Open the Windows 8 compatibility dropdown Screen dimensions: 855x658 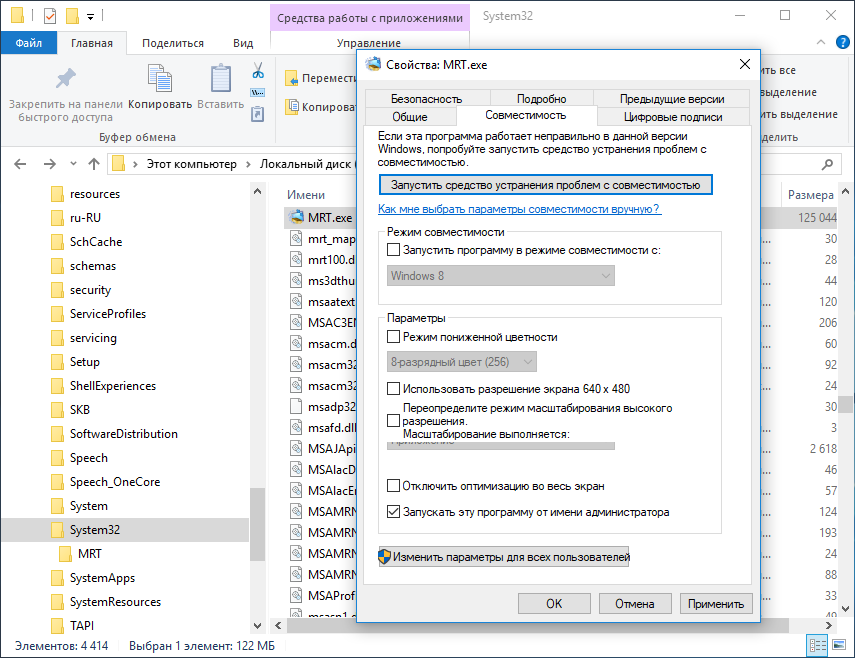[x=501, y=276]
